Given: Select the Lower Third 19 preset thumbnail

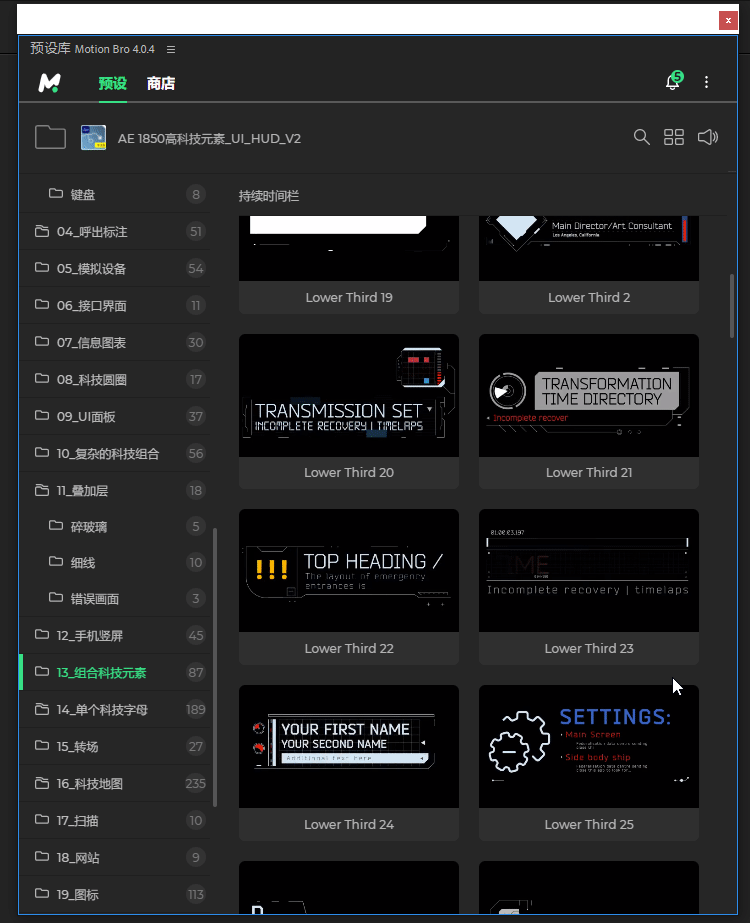Looking at the screenshot, I should point(349,248).
